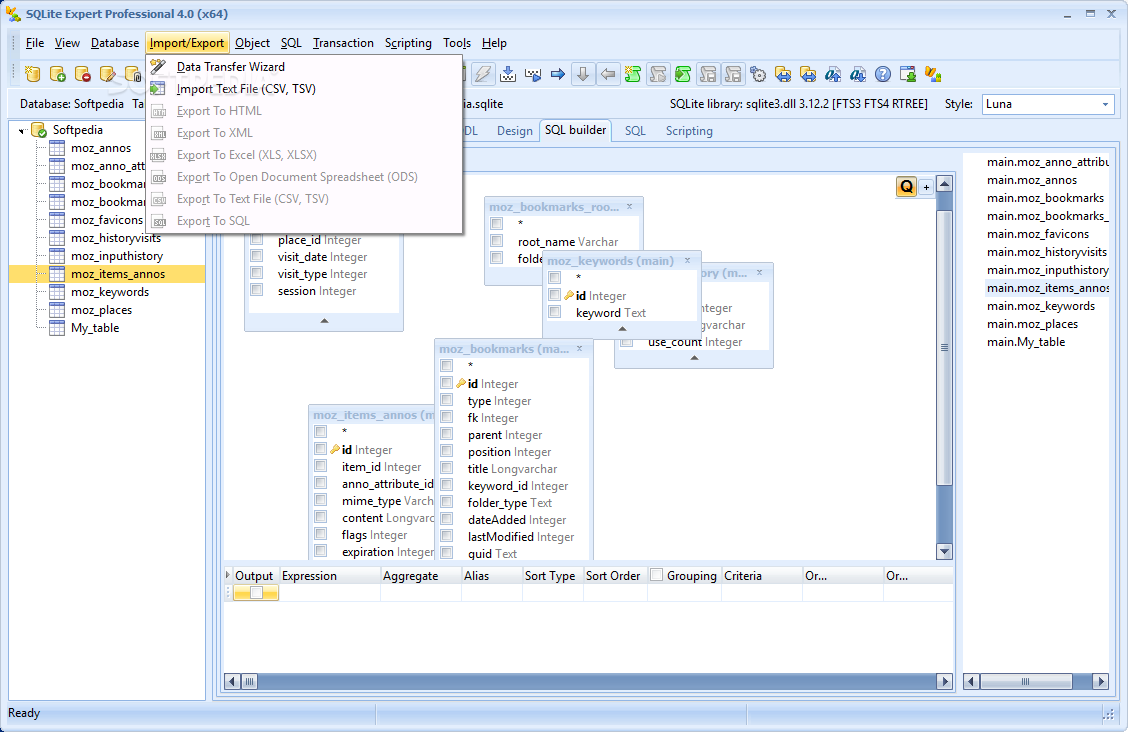The height and width of the screenshot is (732, 1128).
Task: Click the builder horizontal scrollbar left arrow
Action: 232,681
